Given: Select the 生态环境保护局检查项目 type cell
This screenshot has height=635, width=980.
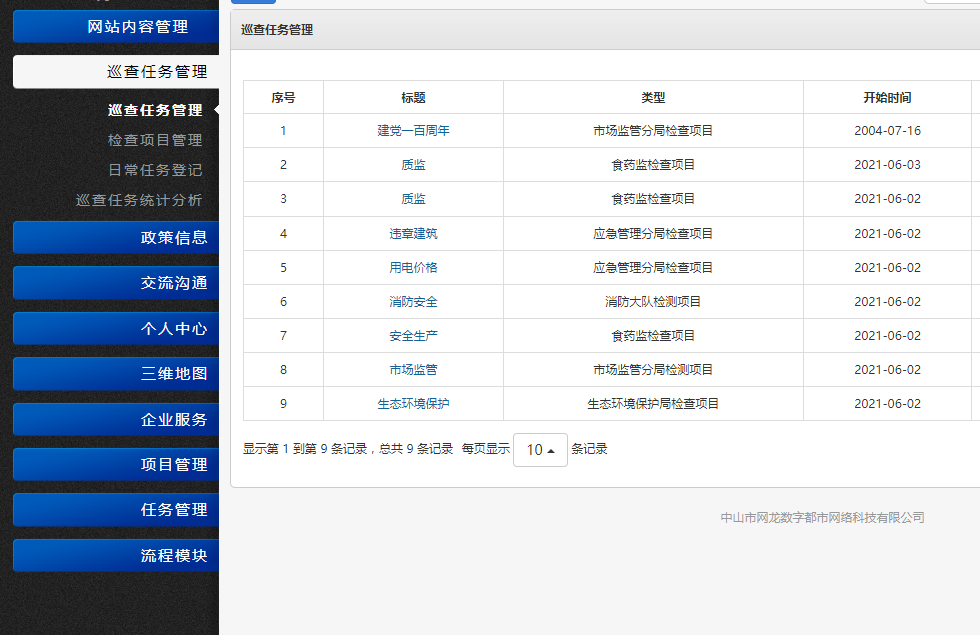Looking at the screenshot, I should point(653,404).
